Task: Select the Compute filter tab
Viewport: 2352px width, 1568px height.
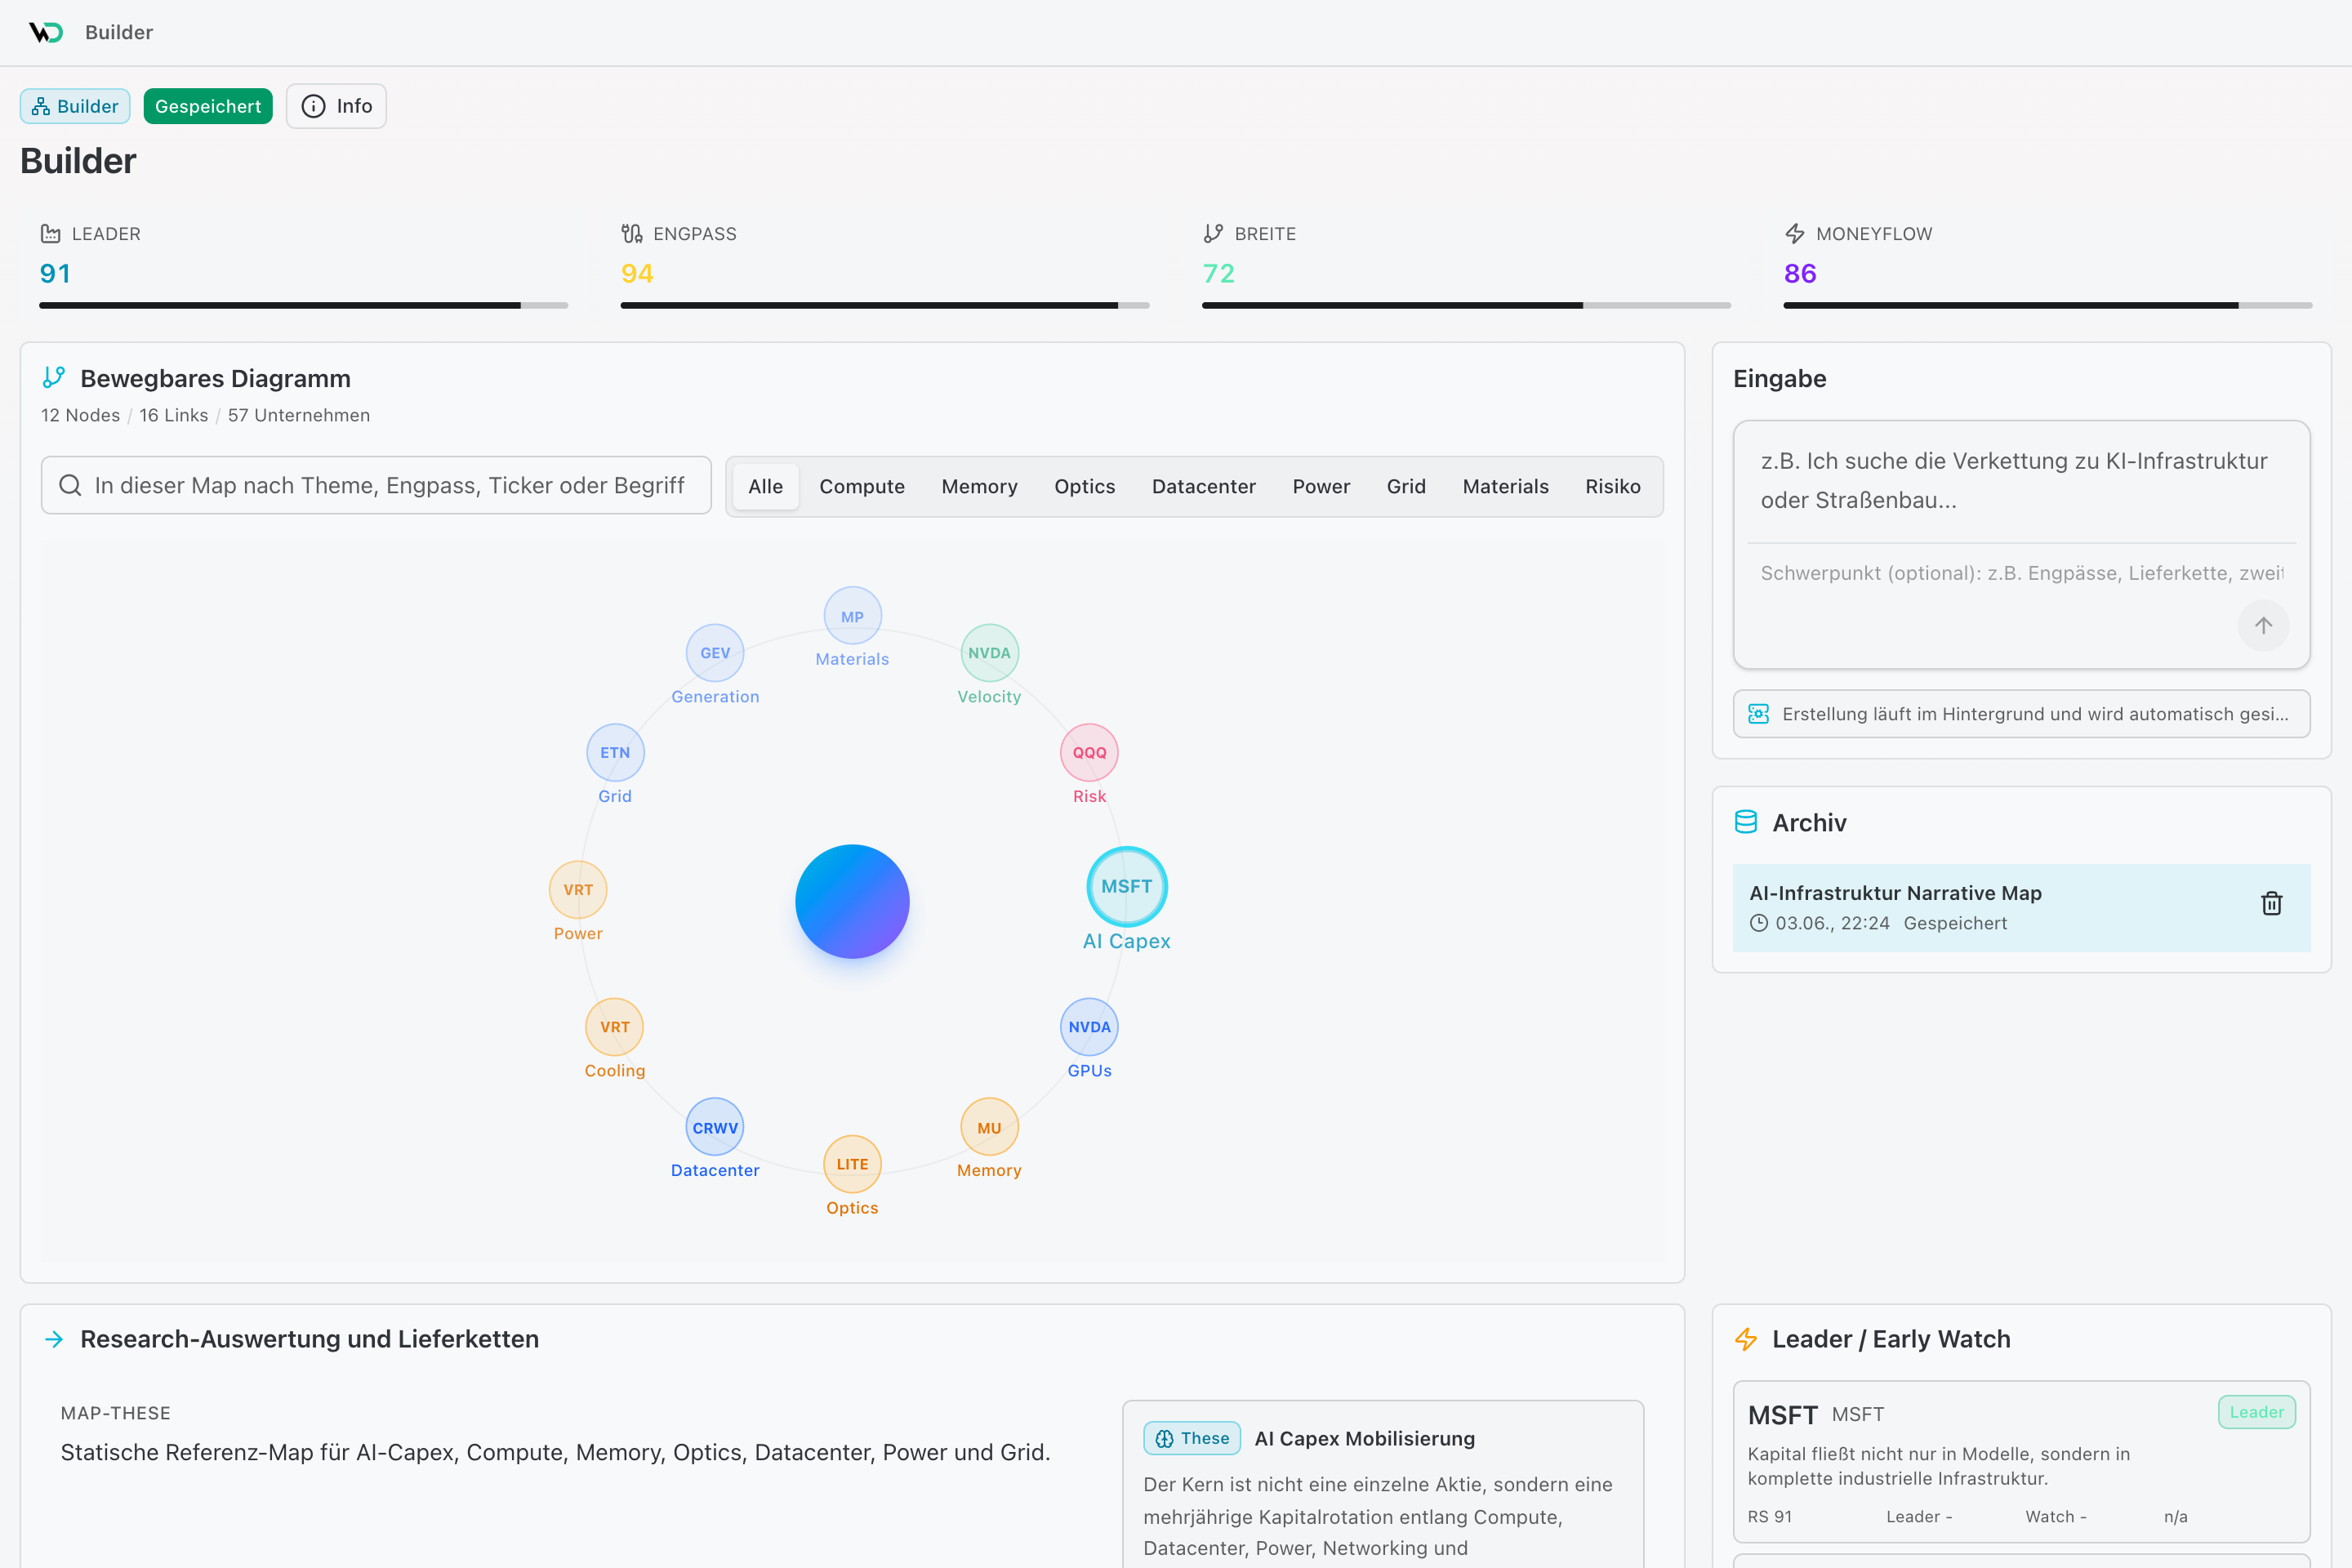Action: click(x=862, y=486)
